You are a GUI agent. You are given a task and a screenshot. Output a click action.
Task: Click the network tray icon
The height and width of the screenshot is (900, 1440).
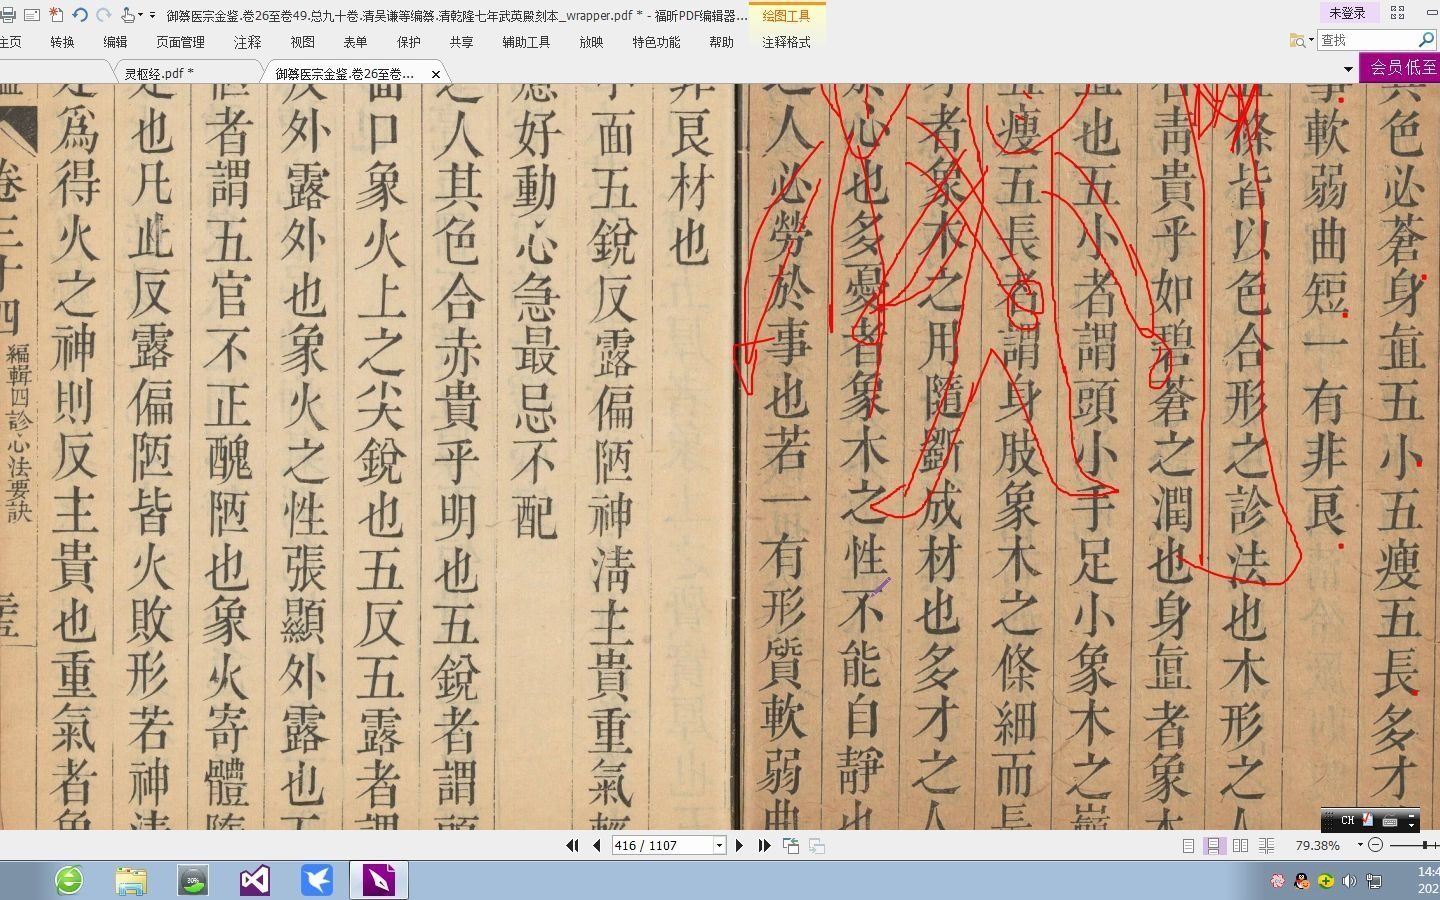pyautogui.click(x=1374, y=881)
